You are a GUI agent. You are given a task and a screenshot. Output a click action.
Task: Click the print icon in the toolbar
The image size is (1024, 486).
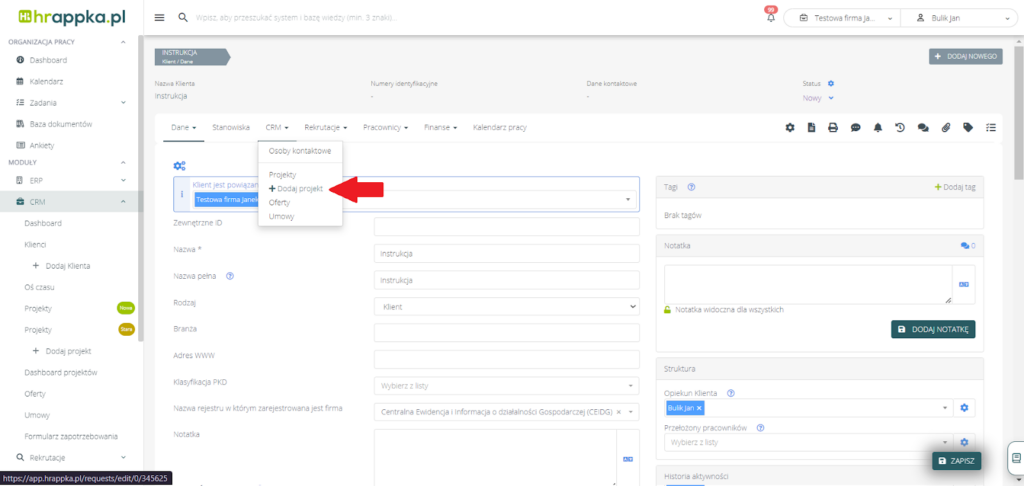coord(832,128)
